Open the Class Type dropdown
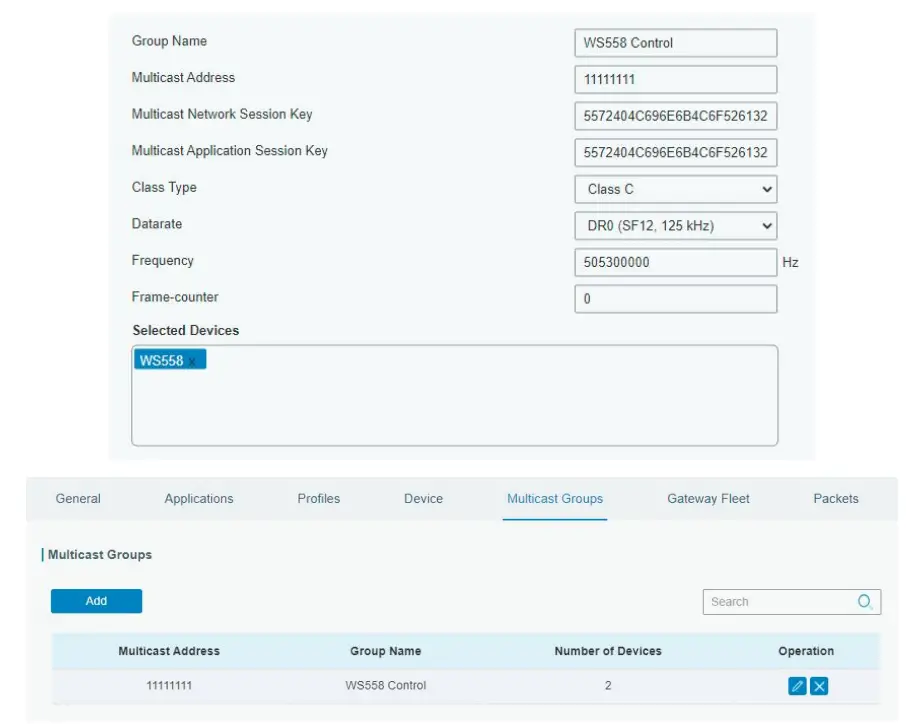Image resolution: width=906 pixels, height=724 pixels. [675, 189]
